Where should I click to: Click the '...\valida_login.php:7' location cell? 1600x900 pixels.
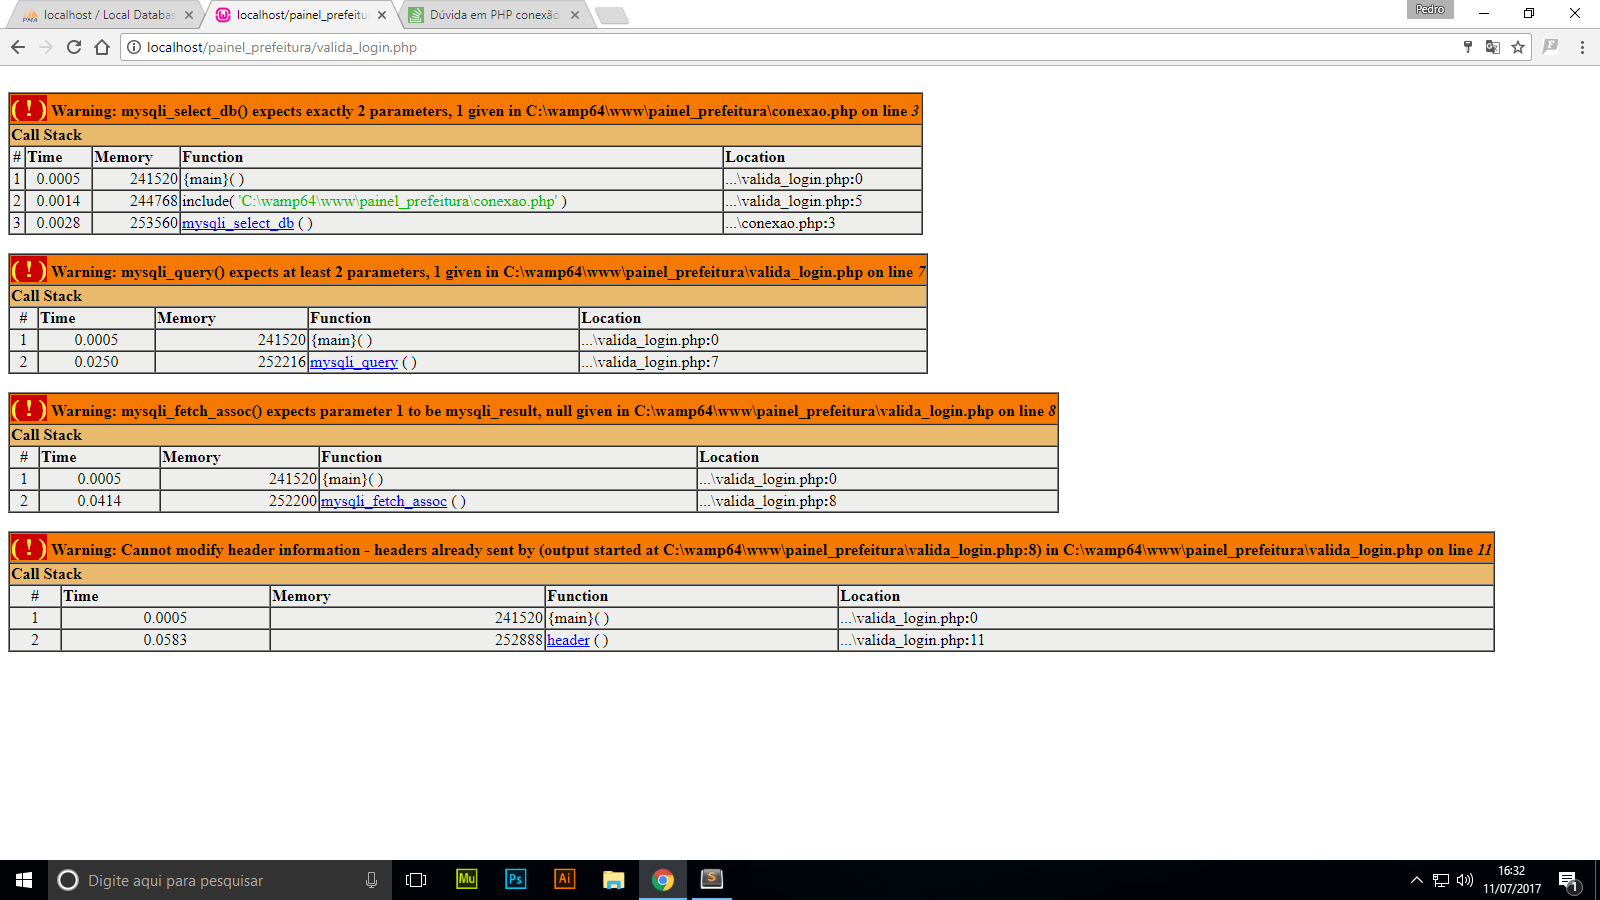point(753,362)
